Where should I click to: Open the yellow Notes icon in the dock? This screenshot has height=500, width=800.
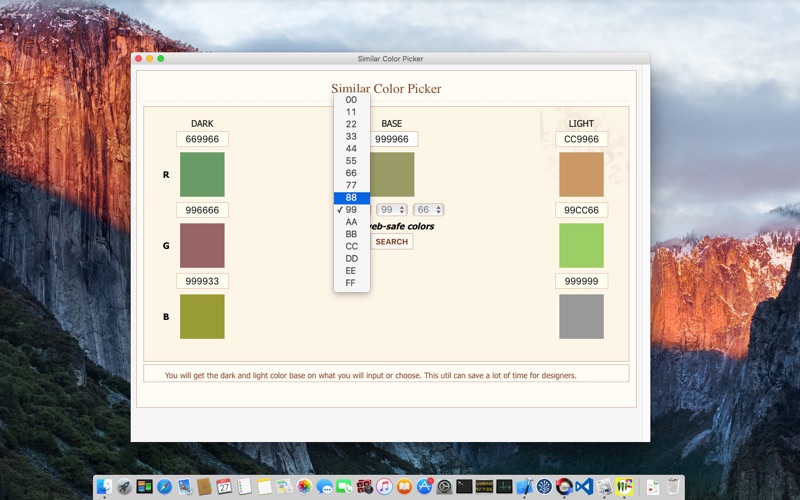click(x=264, y=487)
